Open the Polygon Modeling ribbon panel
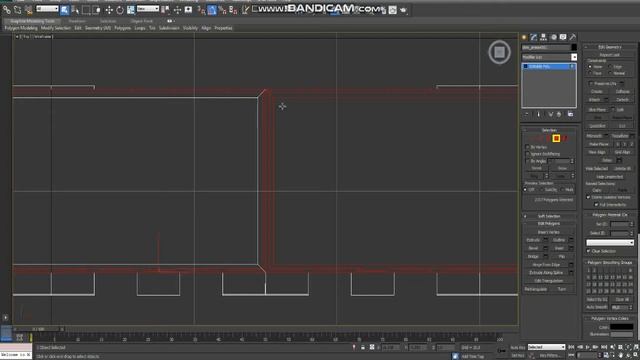 (x=21, y=28)
